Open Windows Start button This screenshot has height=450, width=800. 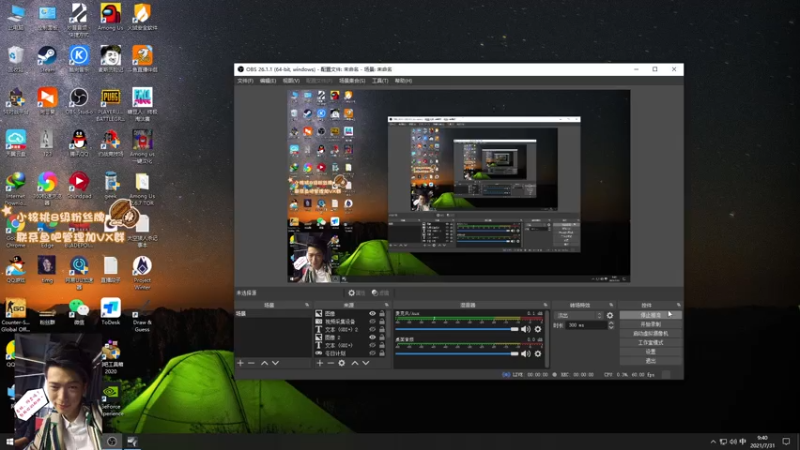click(x=9, y=441)
